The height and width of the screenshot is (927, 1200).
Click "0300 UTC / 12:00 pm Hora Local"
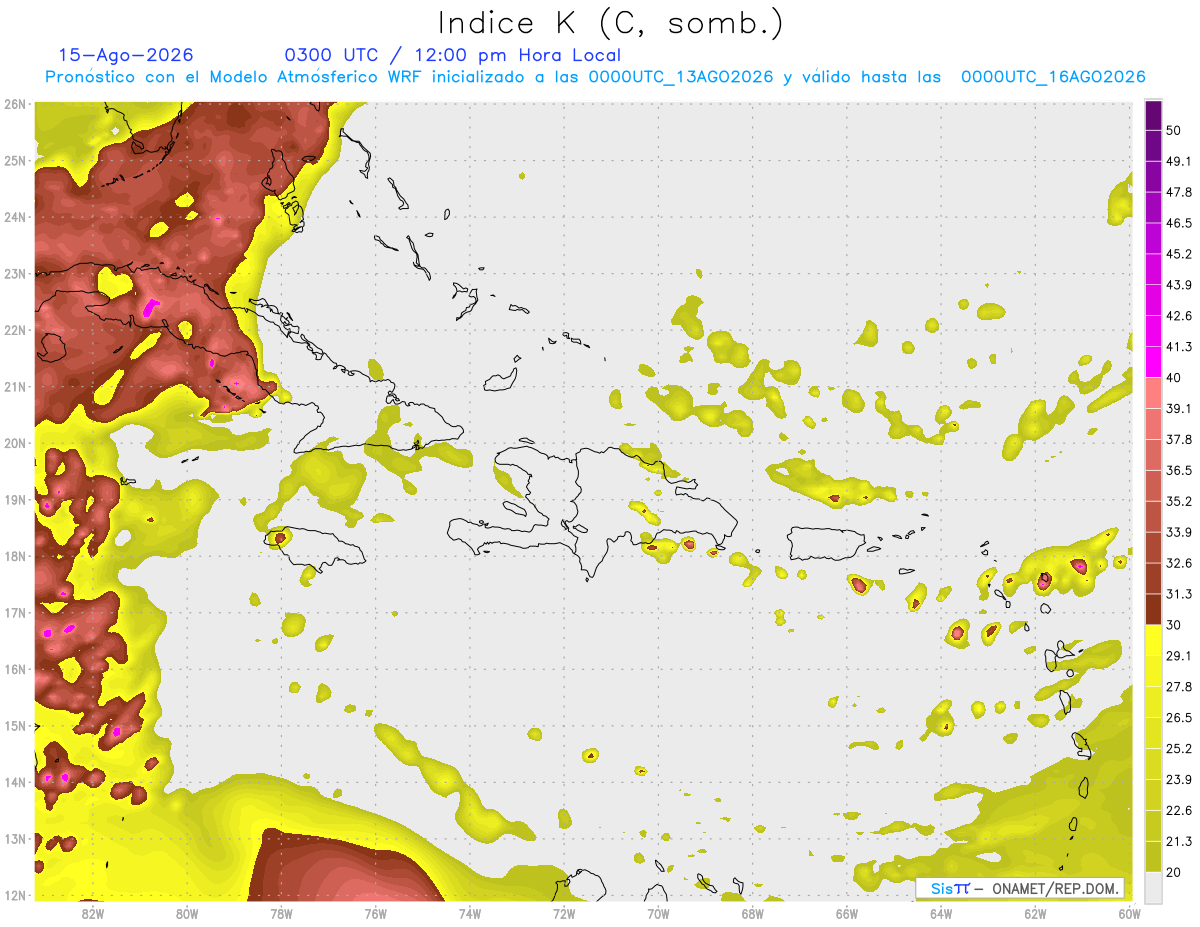click(x=453, y=55)
